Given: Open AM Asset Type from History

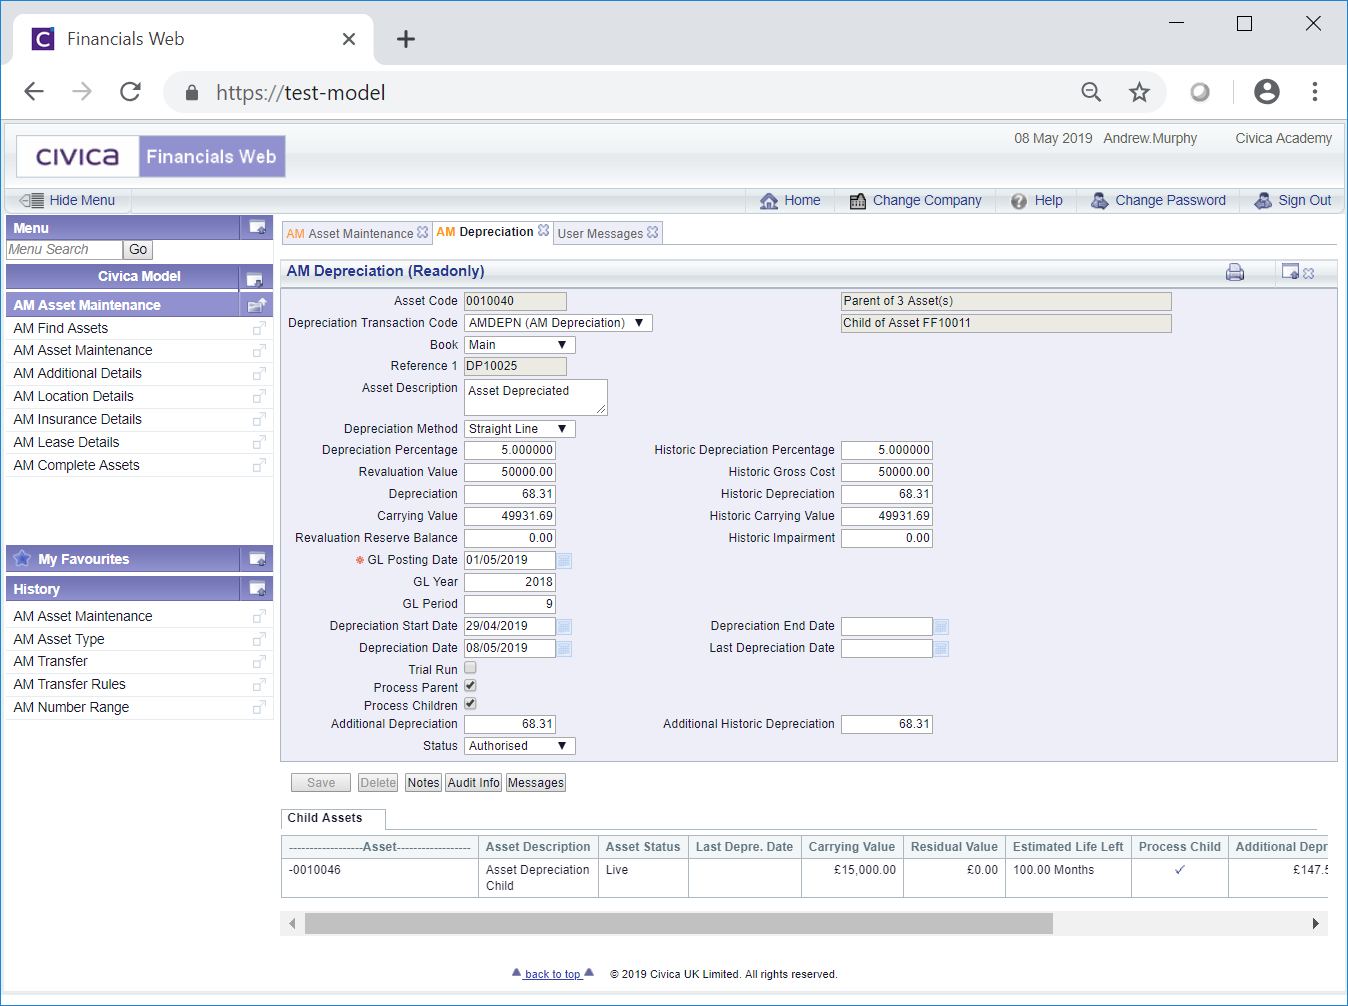Looking at the screenshot, I should pyautogui.click(x=59, y=639).
